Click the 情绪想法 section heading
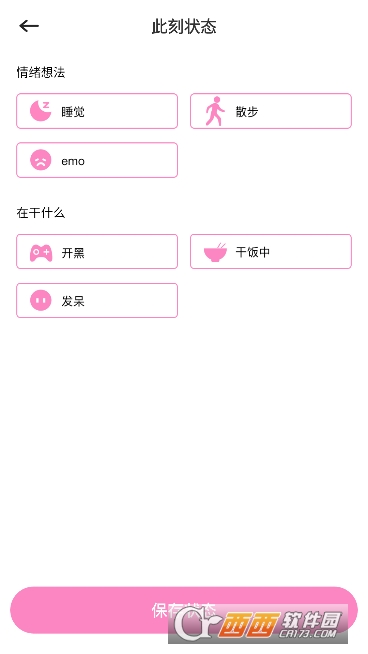This screenshot has width=368, height=654. (x=40, y=73)
